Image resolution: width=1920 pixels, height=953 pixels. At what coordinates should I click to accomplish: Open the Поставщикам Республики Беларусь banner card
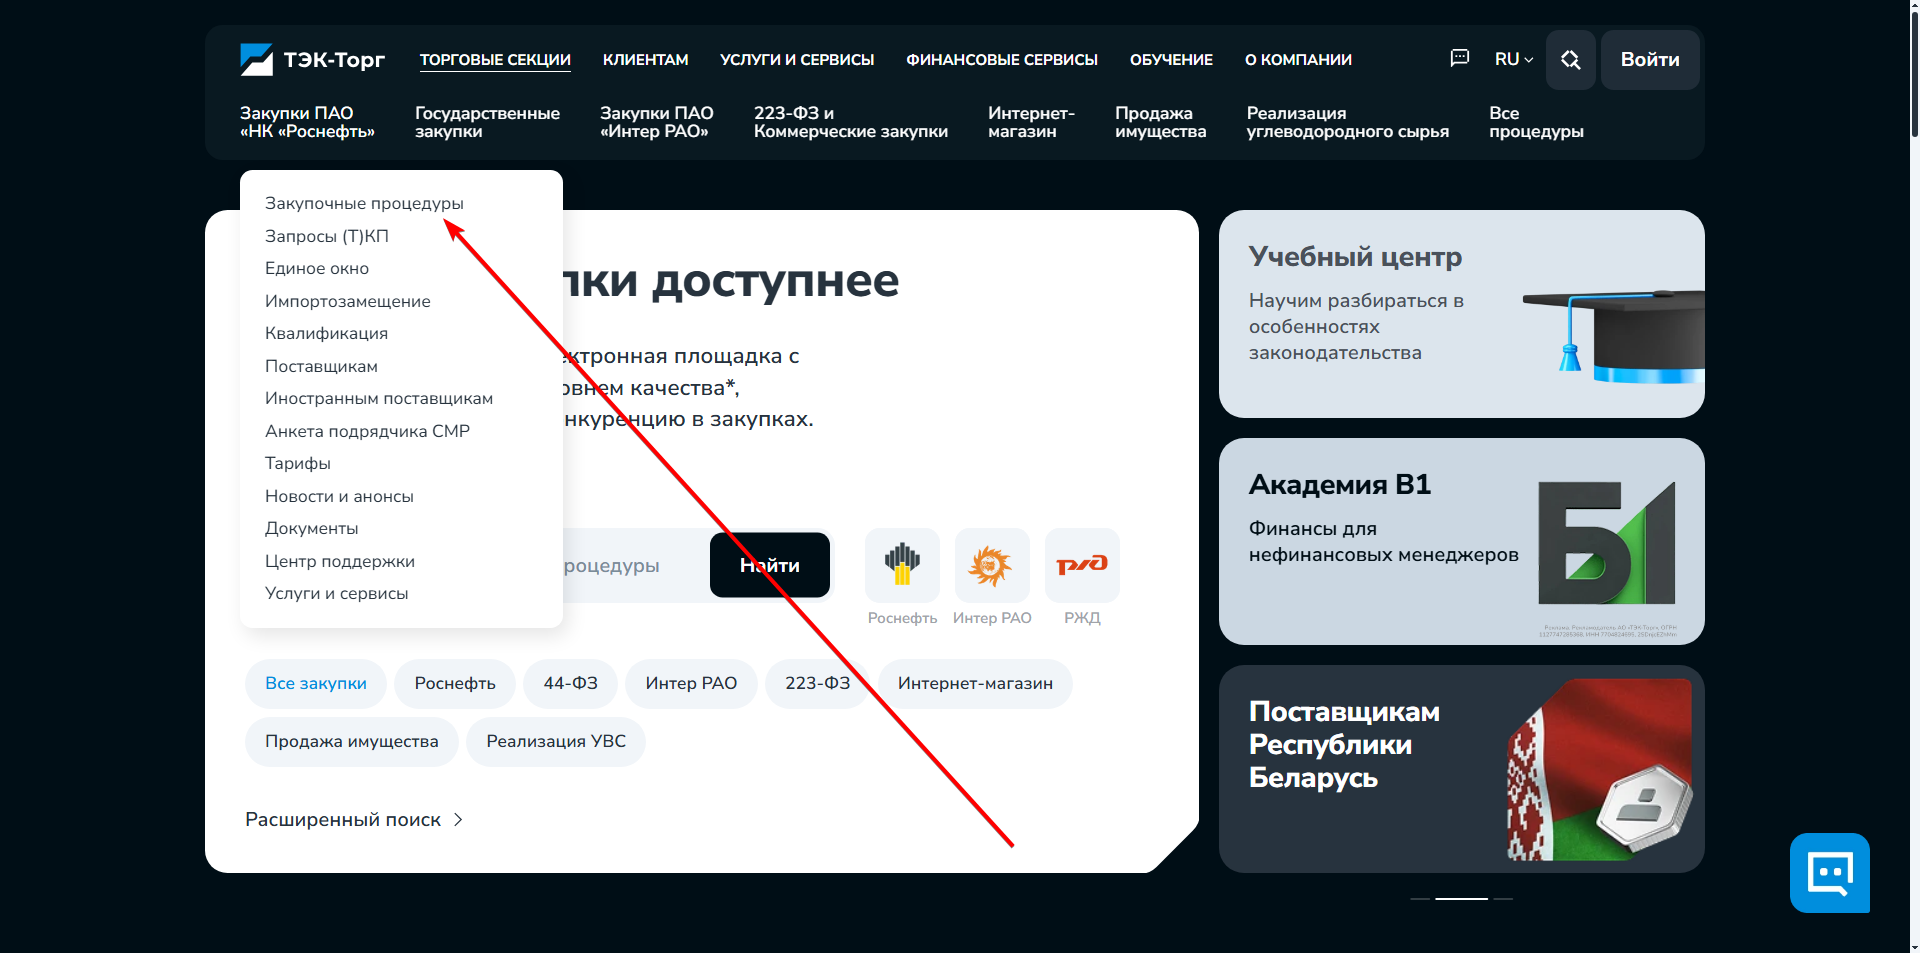point(1461,769)
